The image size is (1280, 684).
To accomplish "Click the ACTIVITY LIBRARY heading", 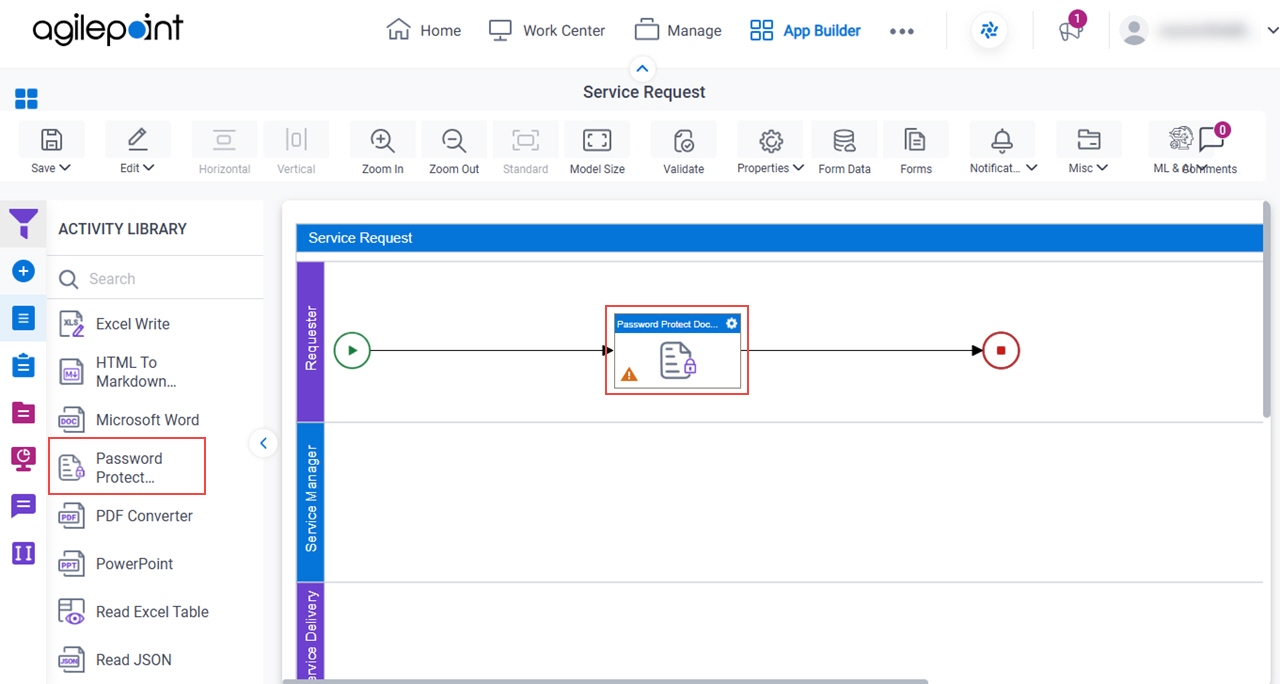I will tap(122, 229).
